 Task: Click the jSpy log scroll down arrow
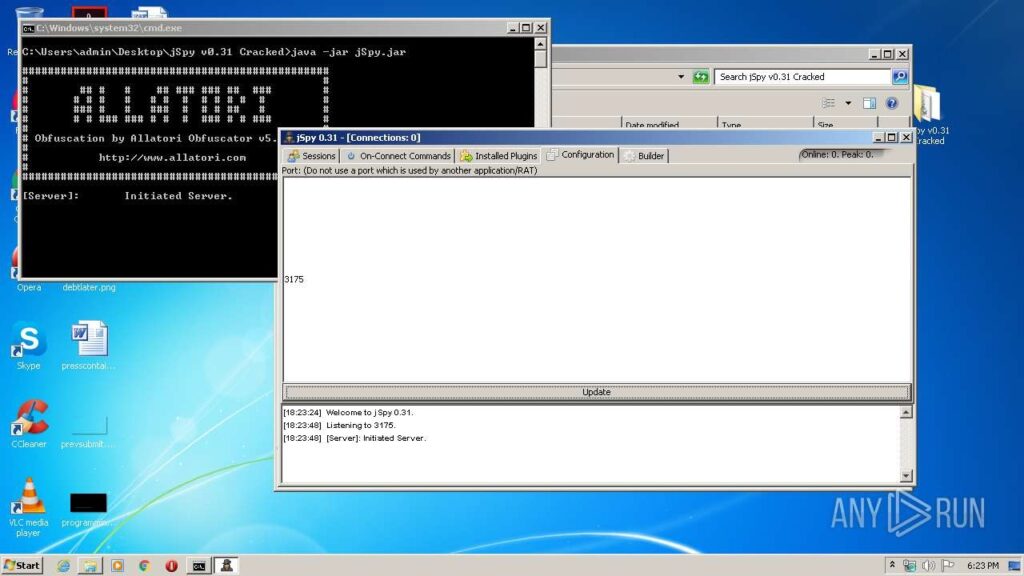pyautogui.click(x=906, y=475)
